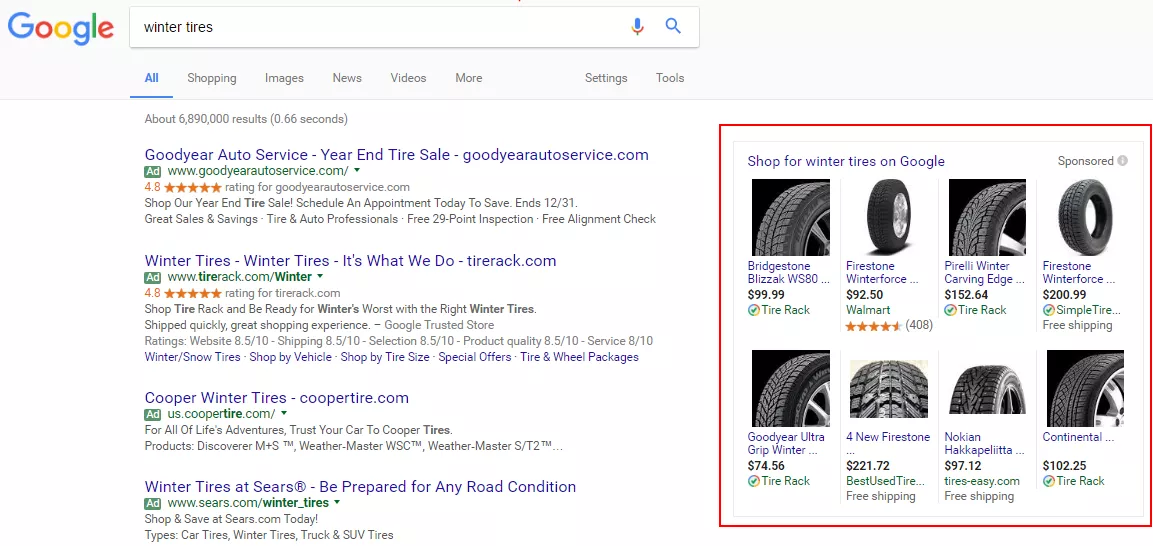This screenshot has height=546, width=1153.
Task: Open Nokian Hakkapeliitta product title
Action: [x=984, y=444]
